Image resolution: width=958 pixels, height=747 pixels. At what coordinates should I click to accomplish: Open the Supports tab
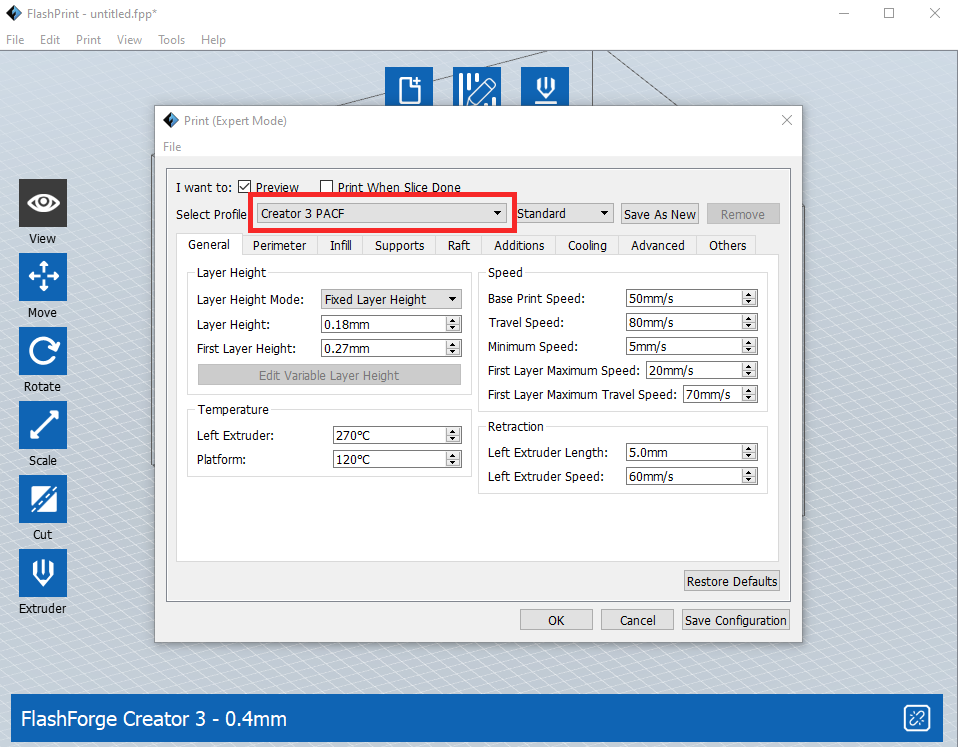point(400,246)
